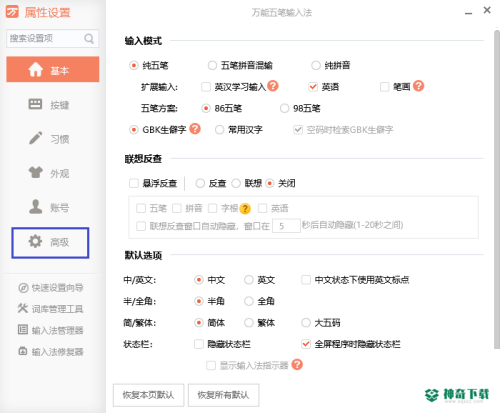The height and width of the screenshot is (413, 500).
Task: Select 繁体 character option
Action: [249, 323]
